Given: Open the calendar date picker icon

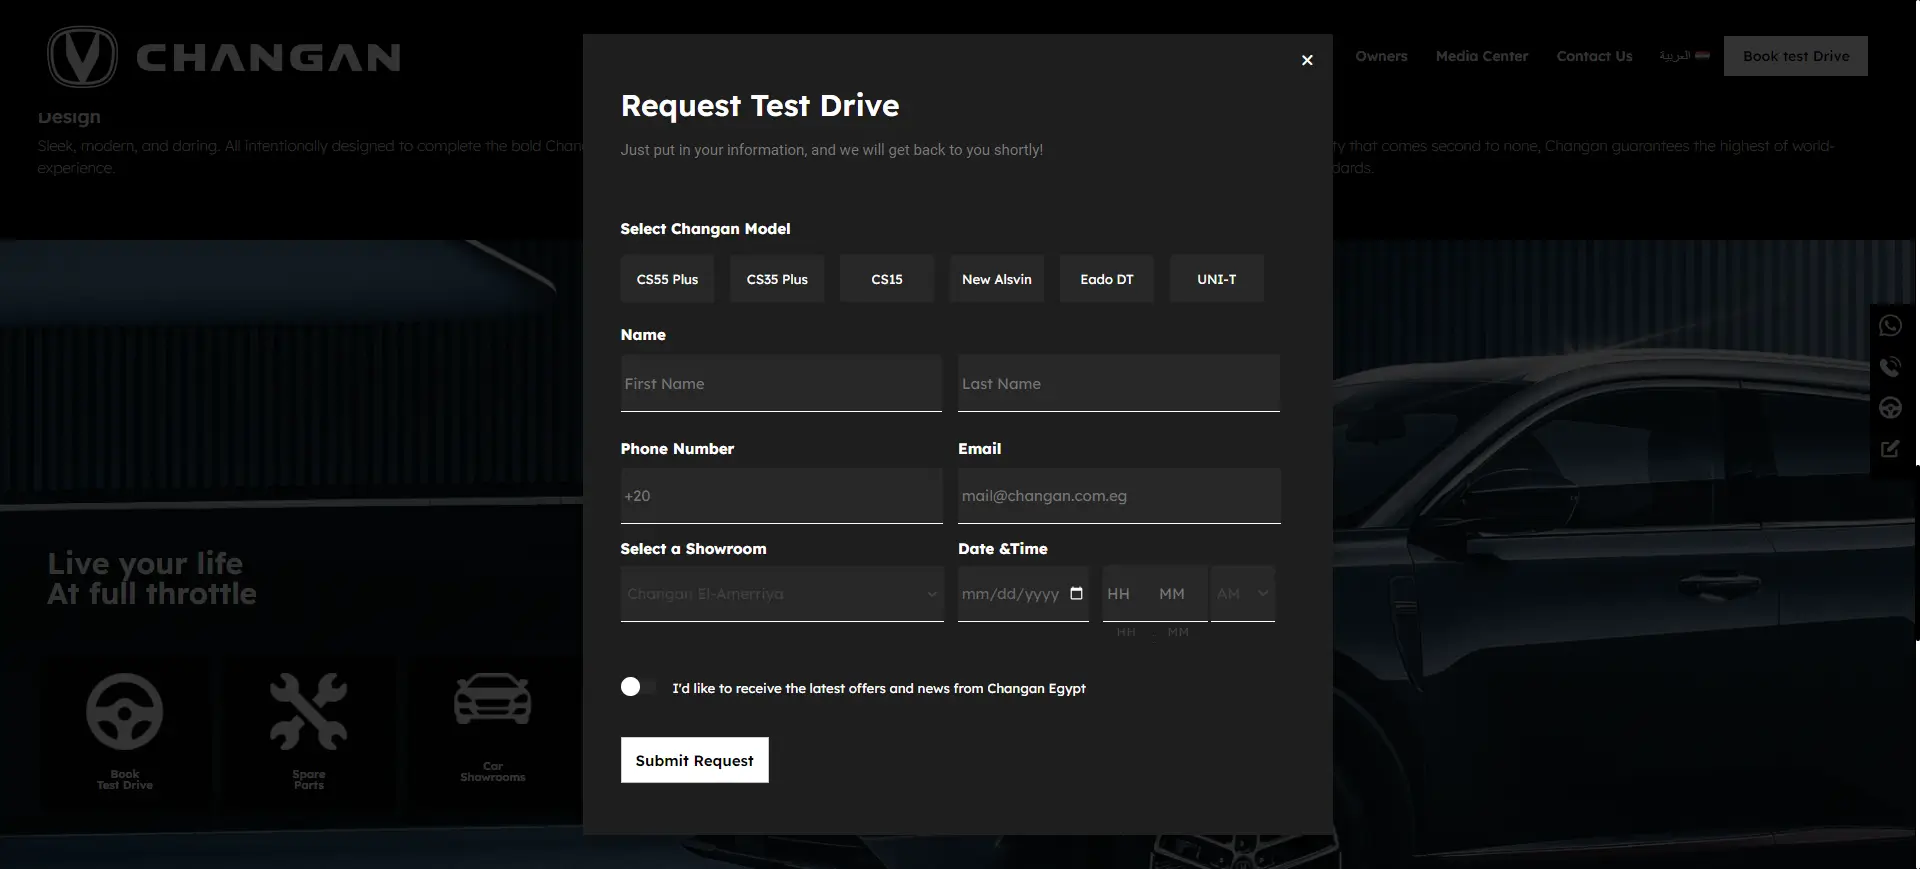Looking at the screenshot, I should point(1076,593).
